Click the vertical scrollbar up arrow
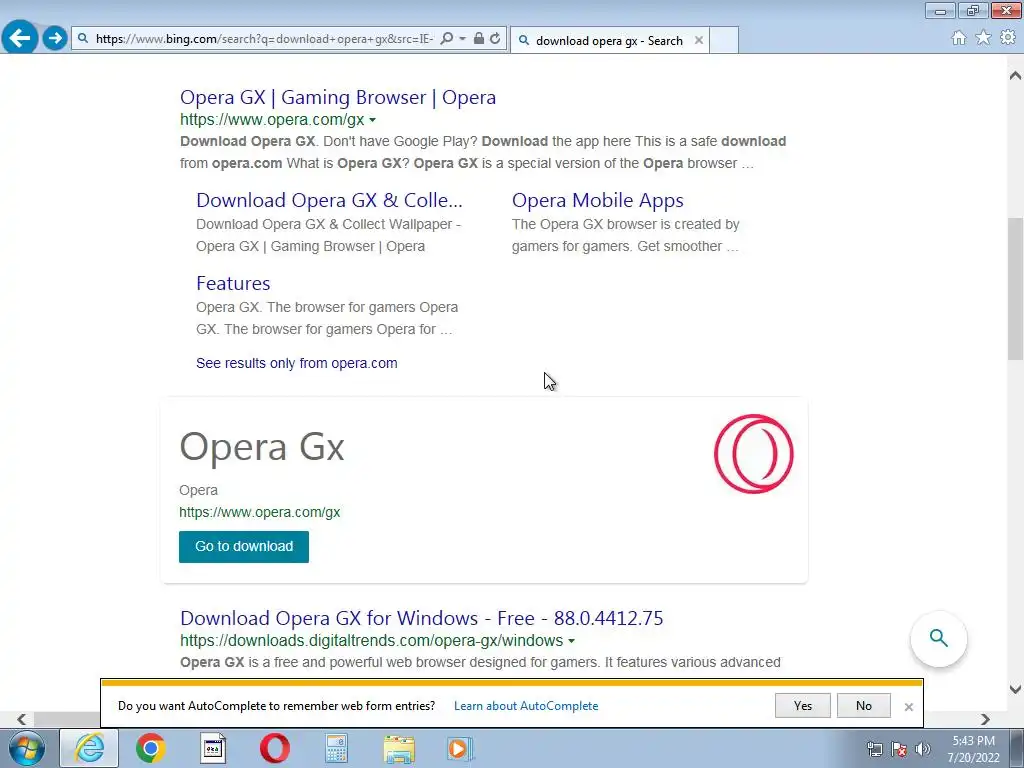The height and width of the screenshot is (768, 1024). click(x=1015, y=76)
